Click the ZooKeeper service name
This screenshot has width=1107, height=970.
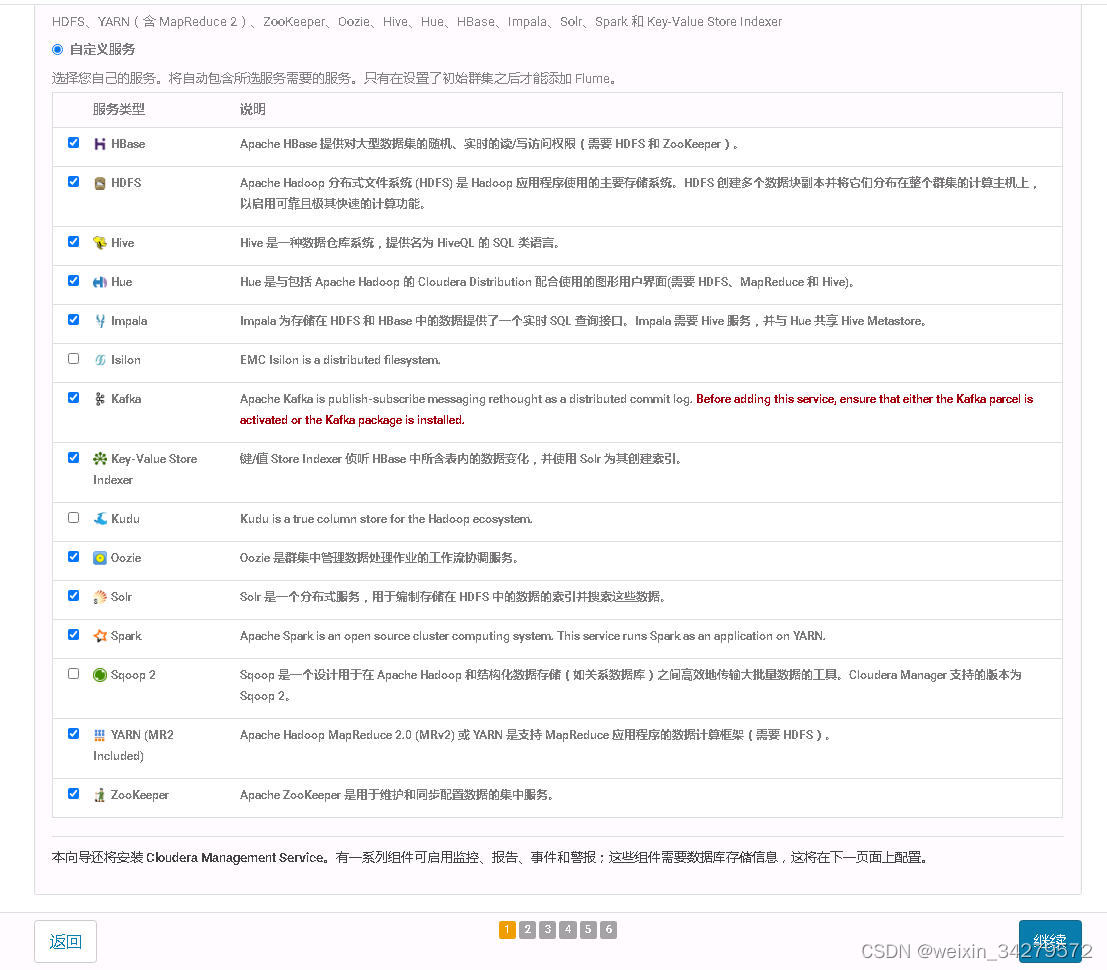[x=140, y=795]
